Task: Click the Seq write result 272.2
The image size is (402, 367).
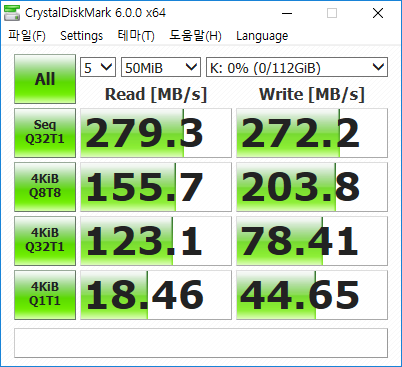Action: click(312, 133)
